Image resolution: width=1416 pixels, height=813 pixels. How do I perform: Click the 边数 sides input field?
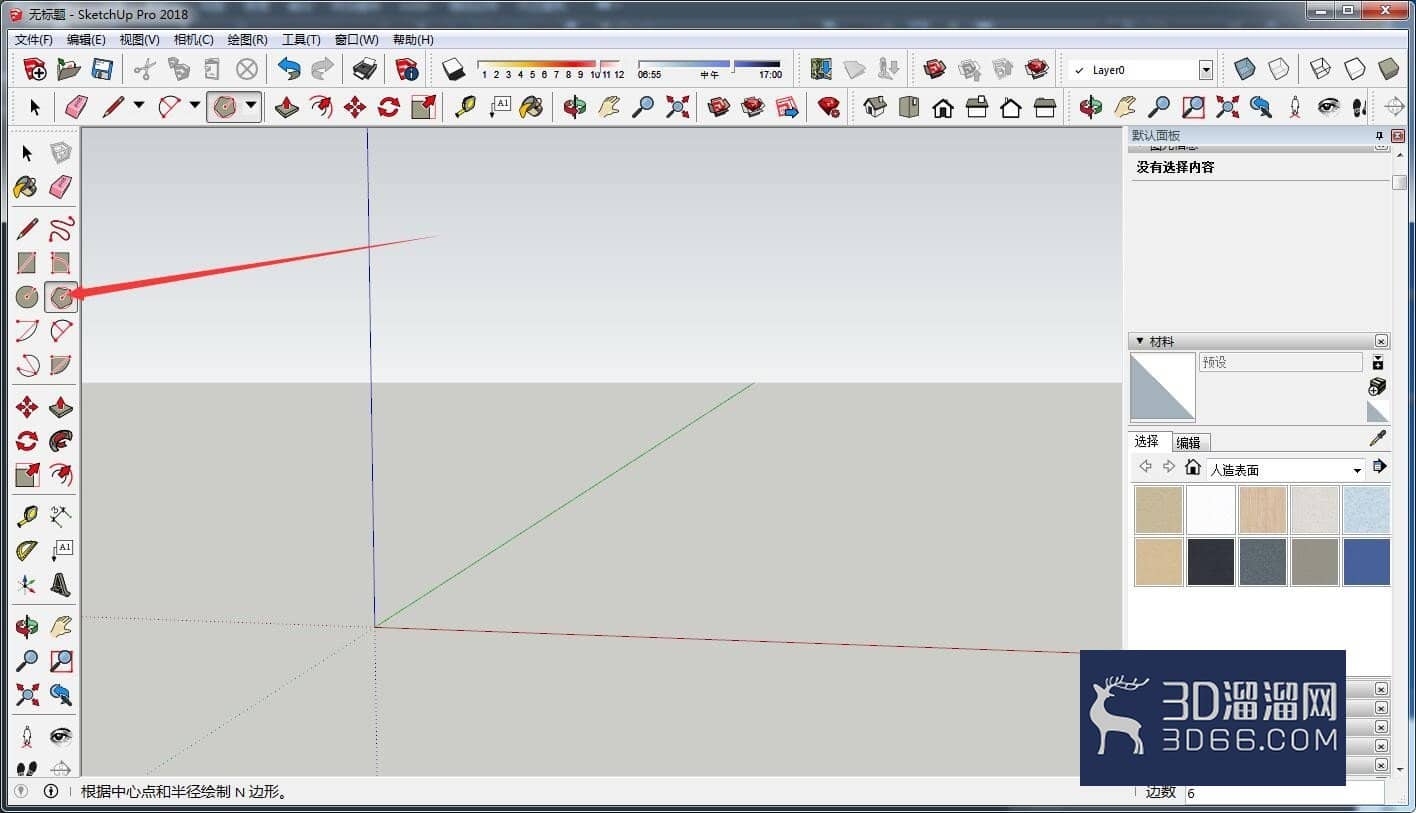point(1285,792)
